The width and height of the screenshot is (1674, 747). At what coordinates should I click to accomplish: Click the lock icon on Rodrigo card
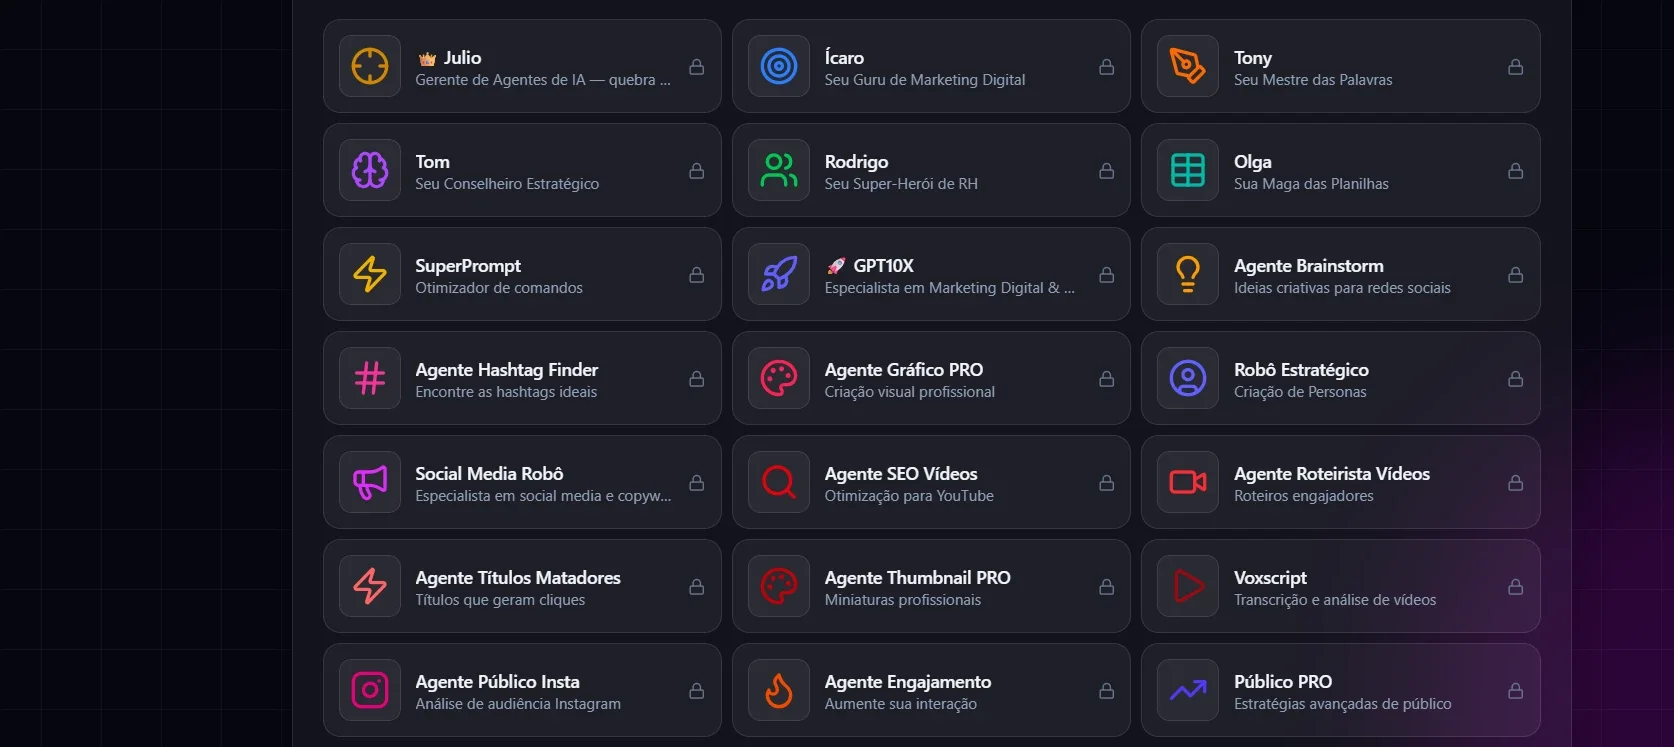coord(1106,171)
